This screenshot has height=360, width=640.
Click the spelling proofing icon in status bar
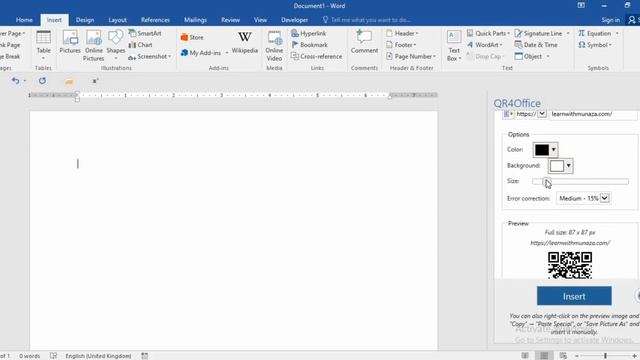click(x=53, y=356)
